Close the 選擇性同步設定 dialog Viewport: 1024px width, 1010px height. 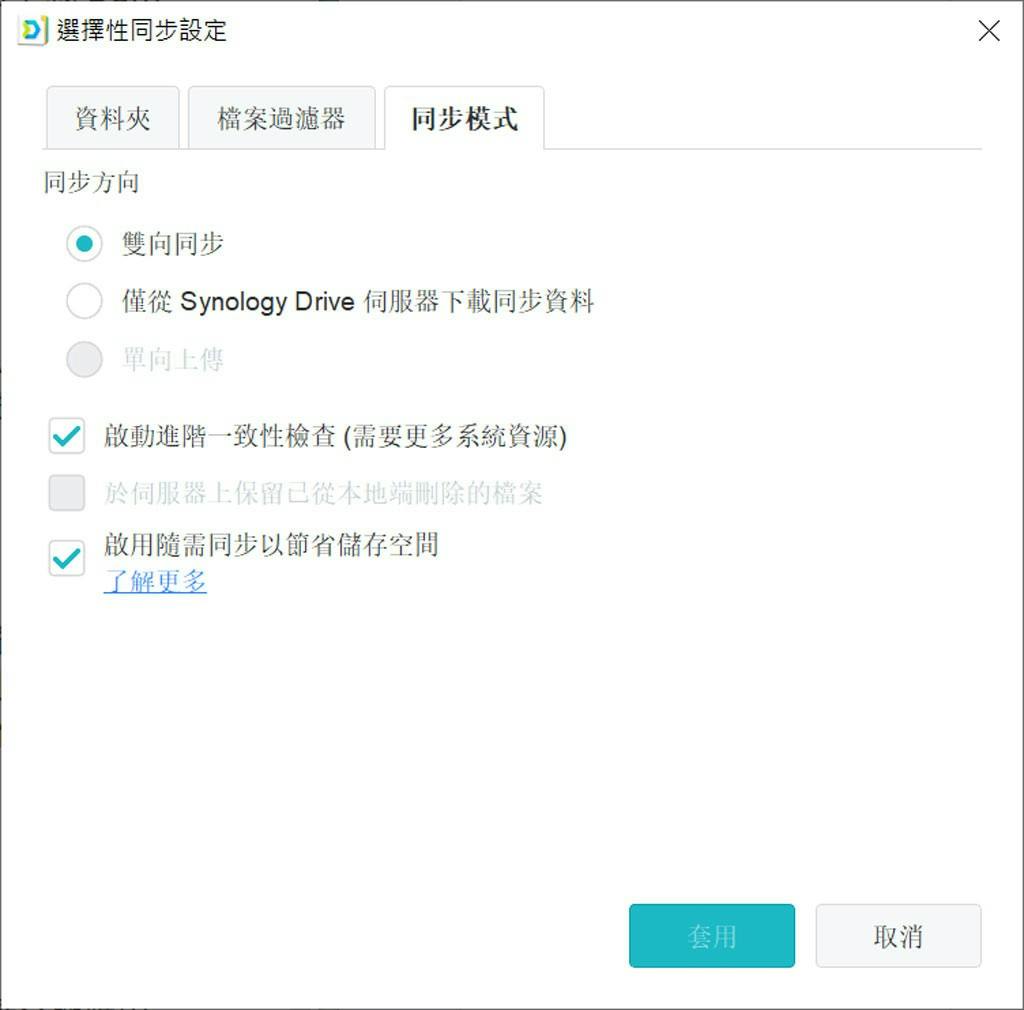point(988,31)
